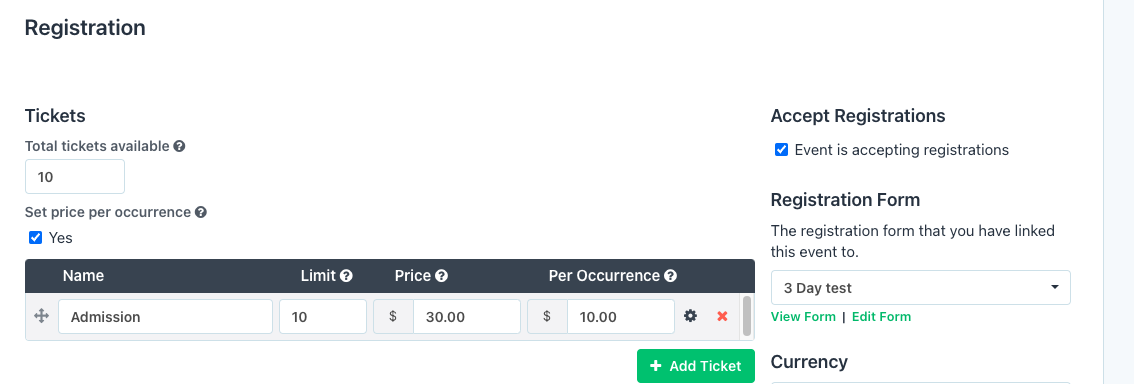Click the help icon beside Total tickets available
The width and height of the screenshot is (1134, 384).
click(x=179, y=146)
